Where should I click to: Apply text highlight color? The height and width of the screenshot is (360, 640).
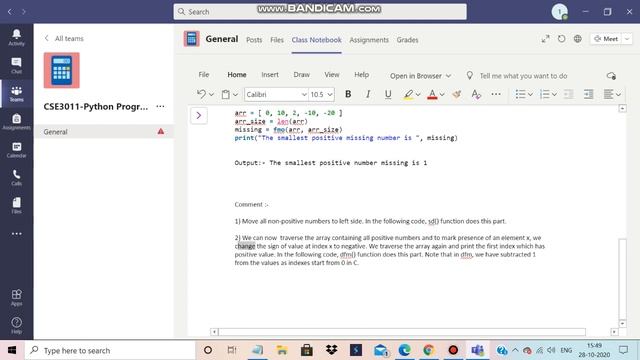(408, 94)
